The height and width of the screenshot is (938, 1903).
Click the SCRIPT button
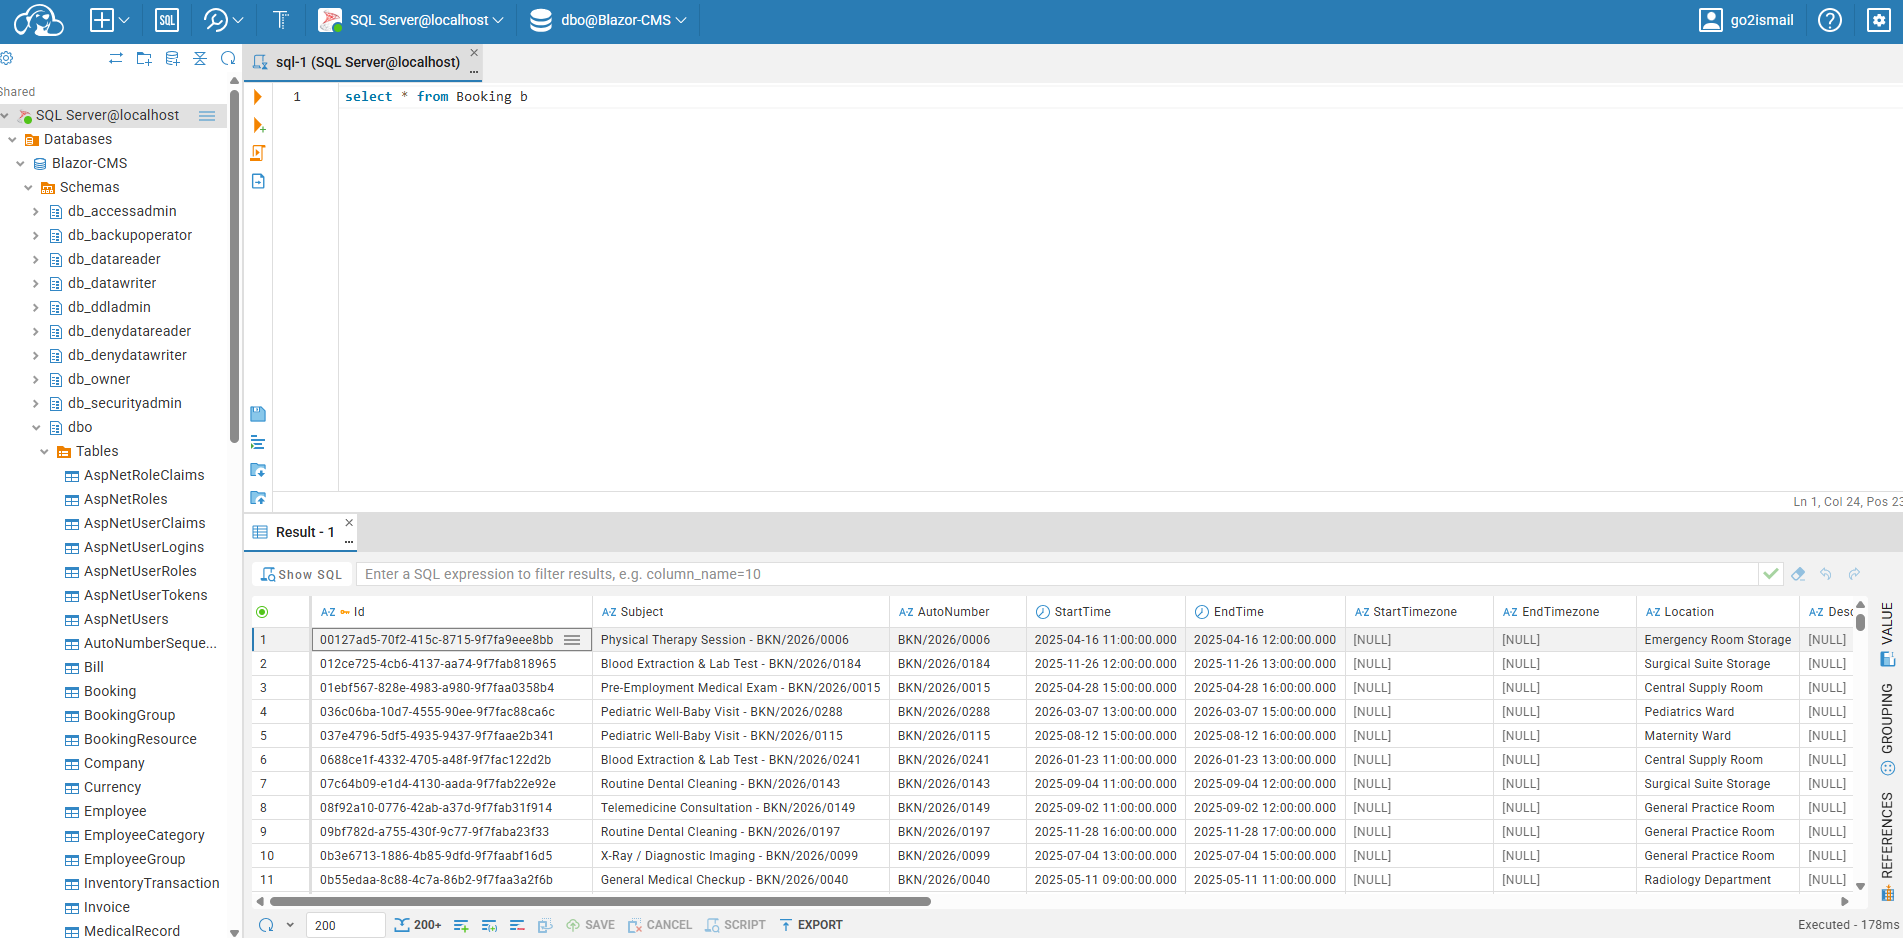(x=735, y=925)
